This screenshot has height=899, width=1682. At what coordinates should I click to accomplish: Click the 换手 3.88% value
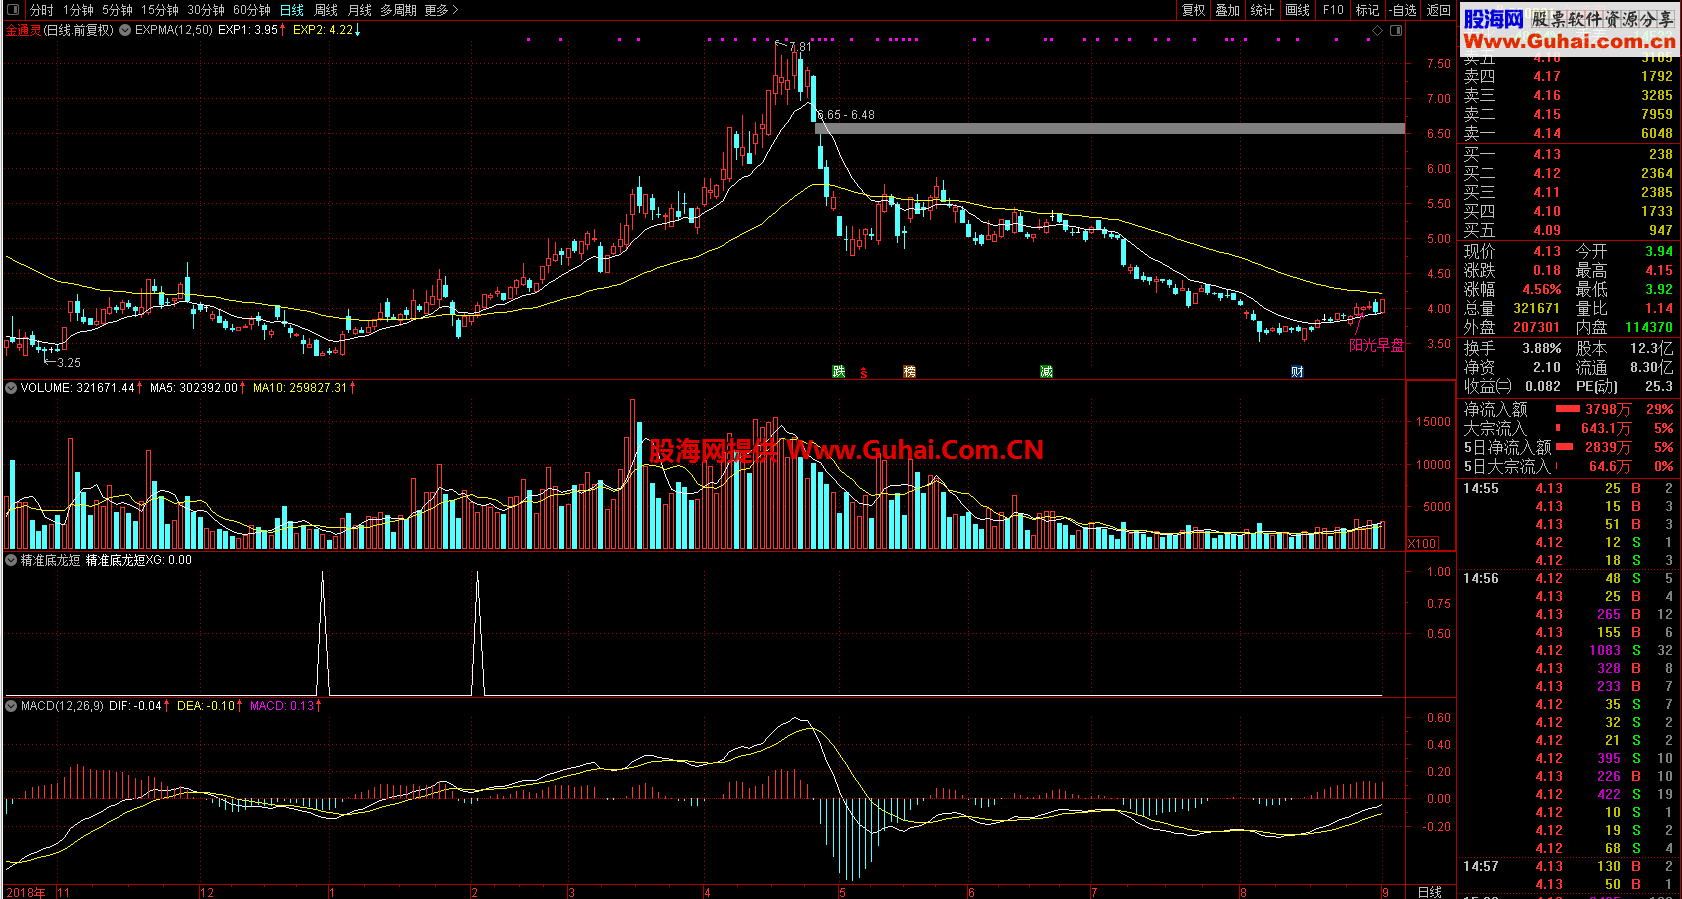click(1541, 348)
